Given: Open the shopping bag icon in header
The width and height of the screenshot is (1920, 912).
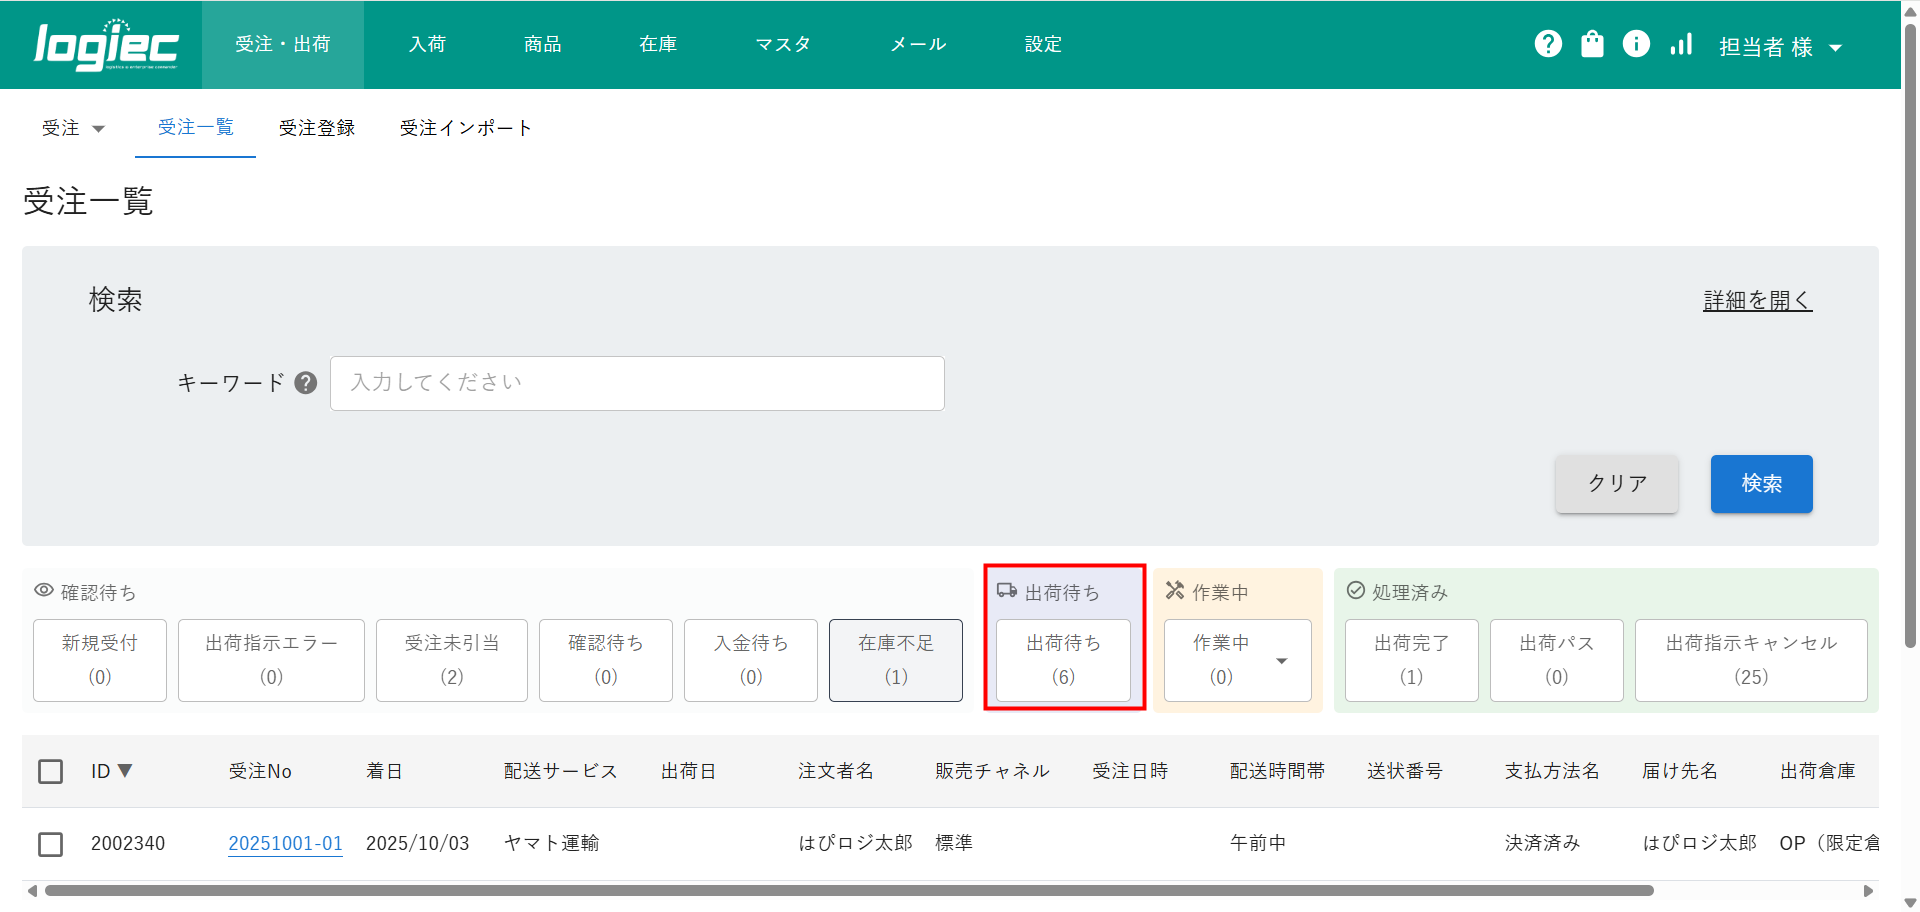Looking at the screenshot, I should tap(1592, 44).
